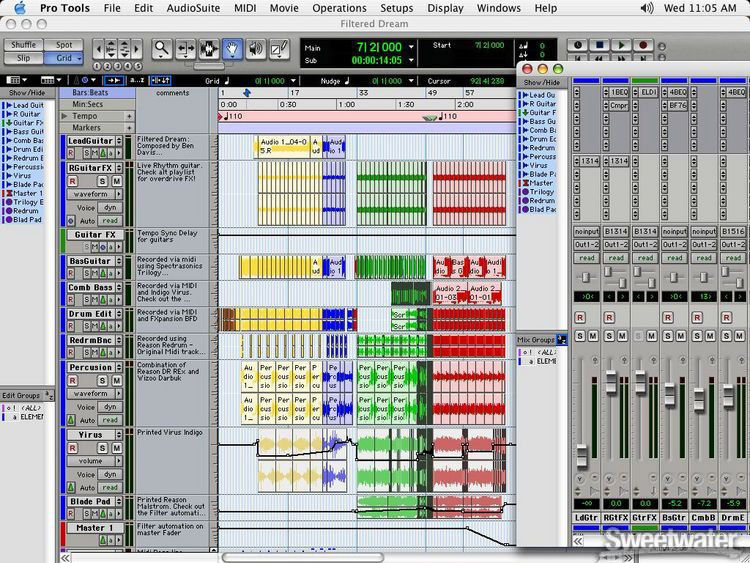This screenshot has height=563, width=750.
Task: Open the Pro Tools File menu
Action: pyautogui.click(x=112, y=8)
